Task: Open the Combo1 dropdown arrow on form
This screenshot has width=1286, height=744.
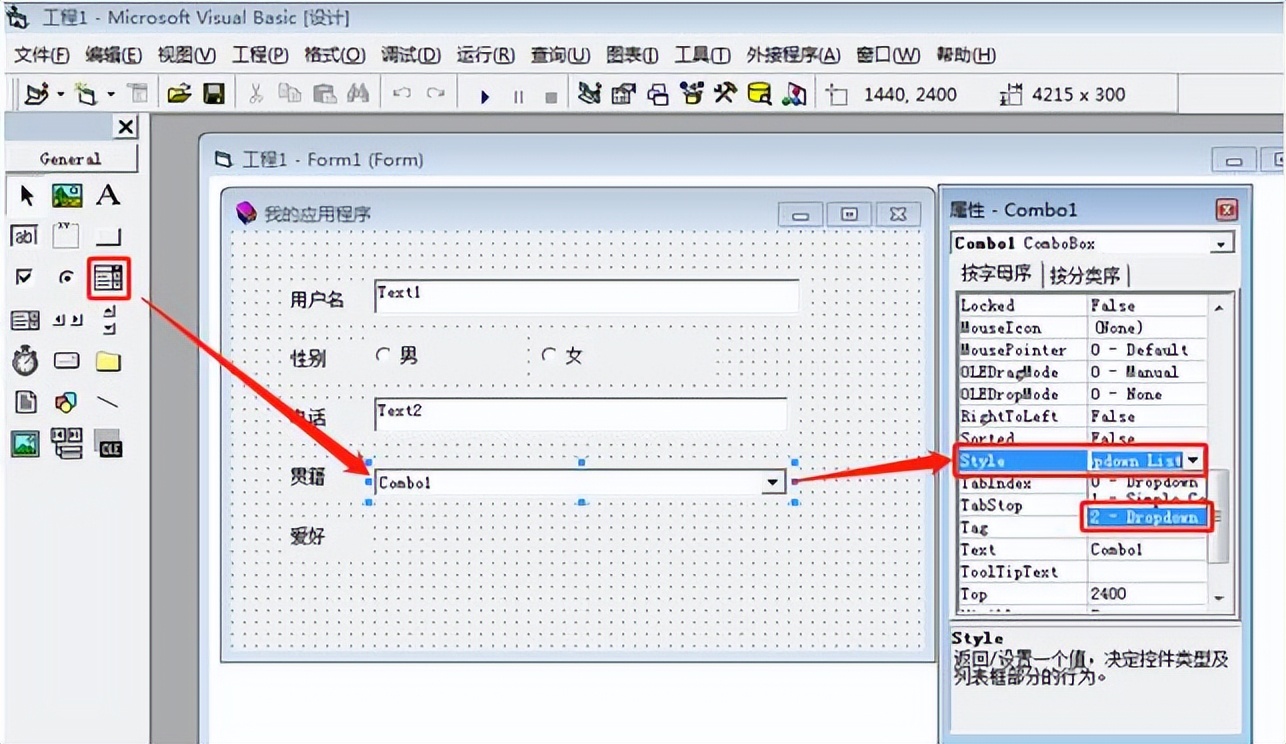Action: pos(773,482)
